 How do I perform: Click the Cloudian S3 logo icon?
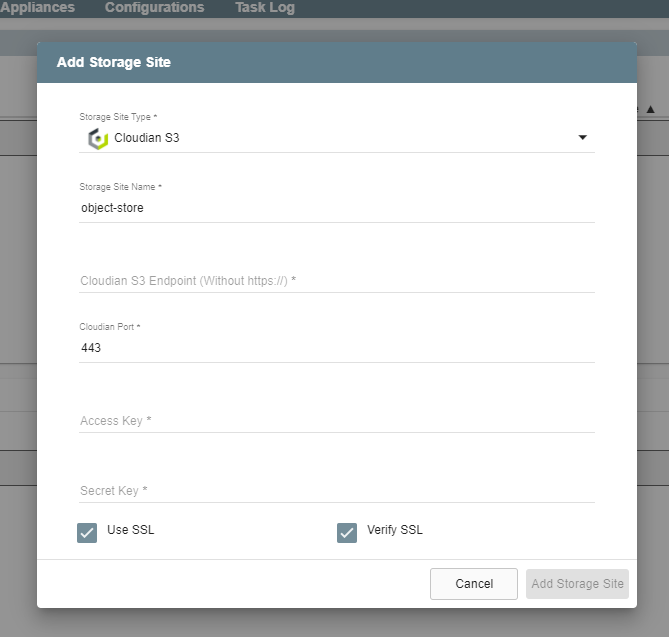click(x=97, y=138)
